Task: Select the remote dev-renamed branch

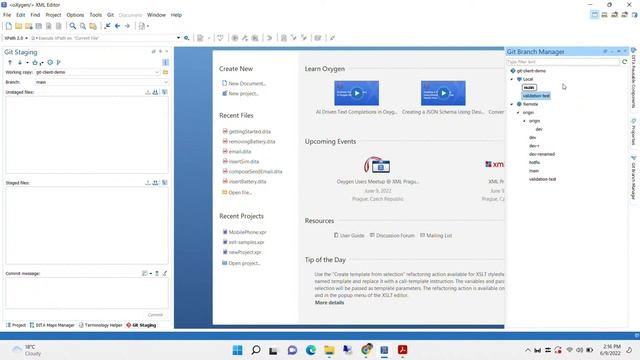Action: [x=542, y=154]
